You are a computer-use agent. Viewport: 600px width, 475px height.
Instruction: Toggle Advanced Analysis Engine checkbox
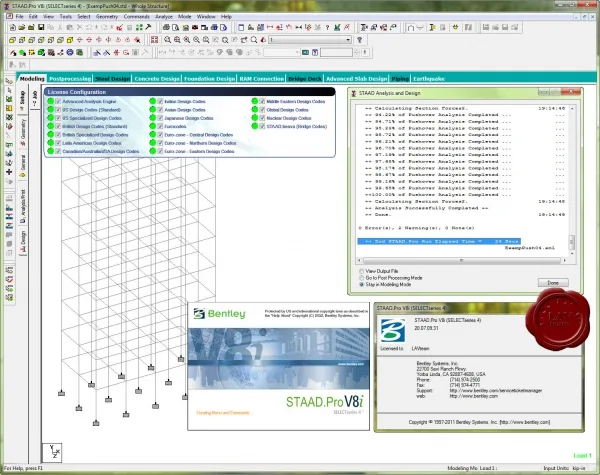click(x=58, y=101)
